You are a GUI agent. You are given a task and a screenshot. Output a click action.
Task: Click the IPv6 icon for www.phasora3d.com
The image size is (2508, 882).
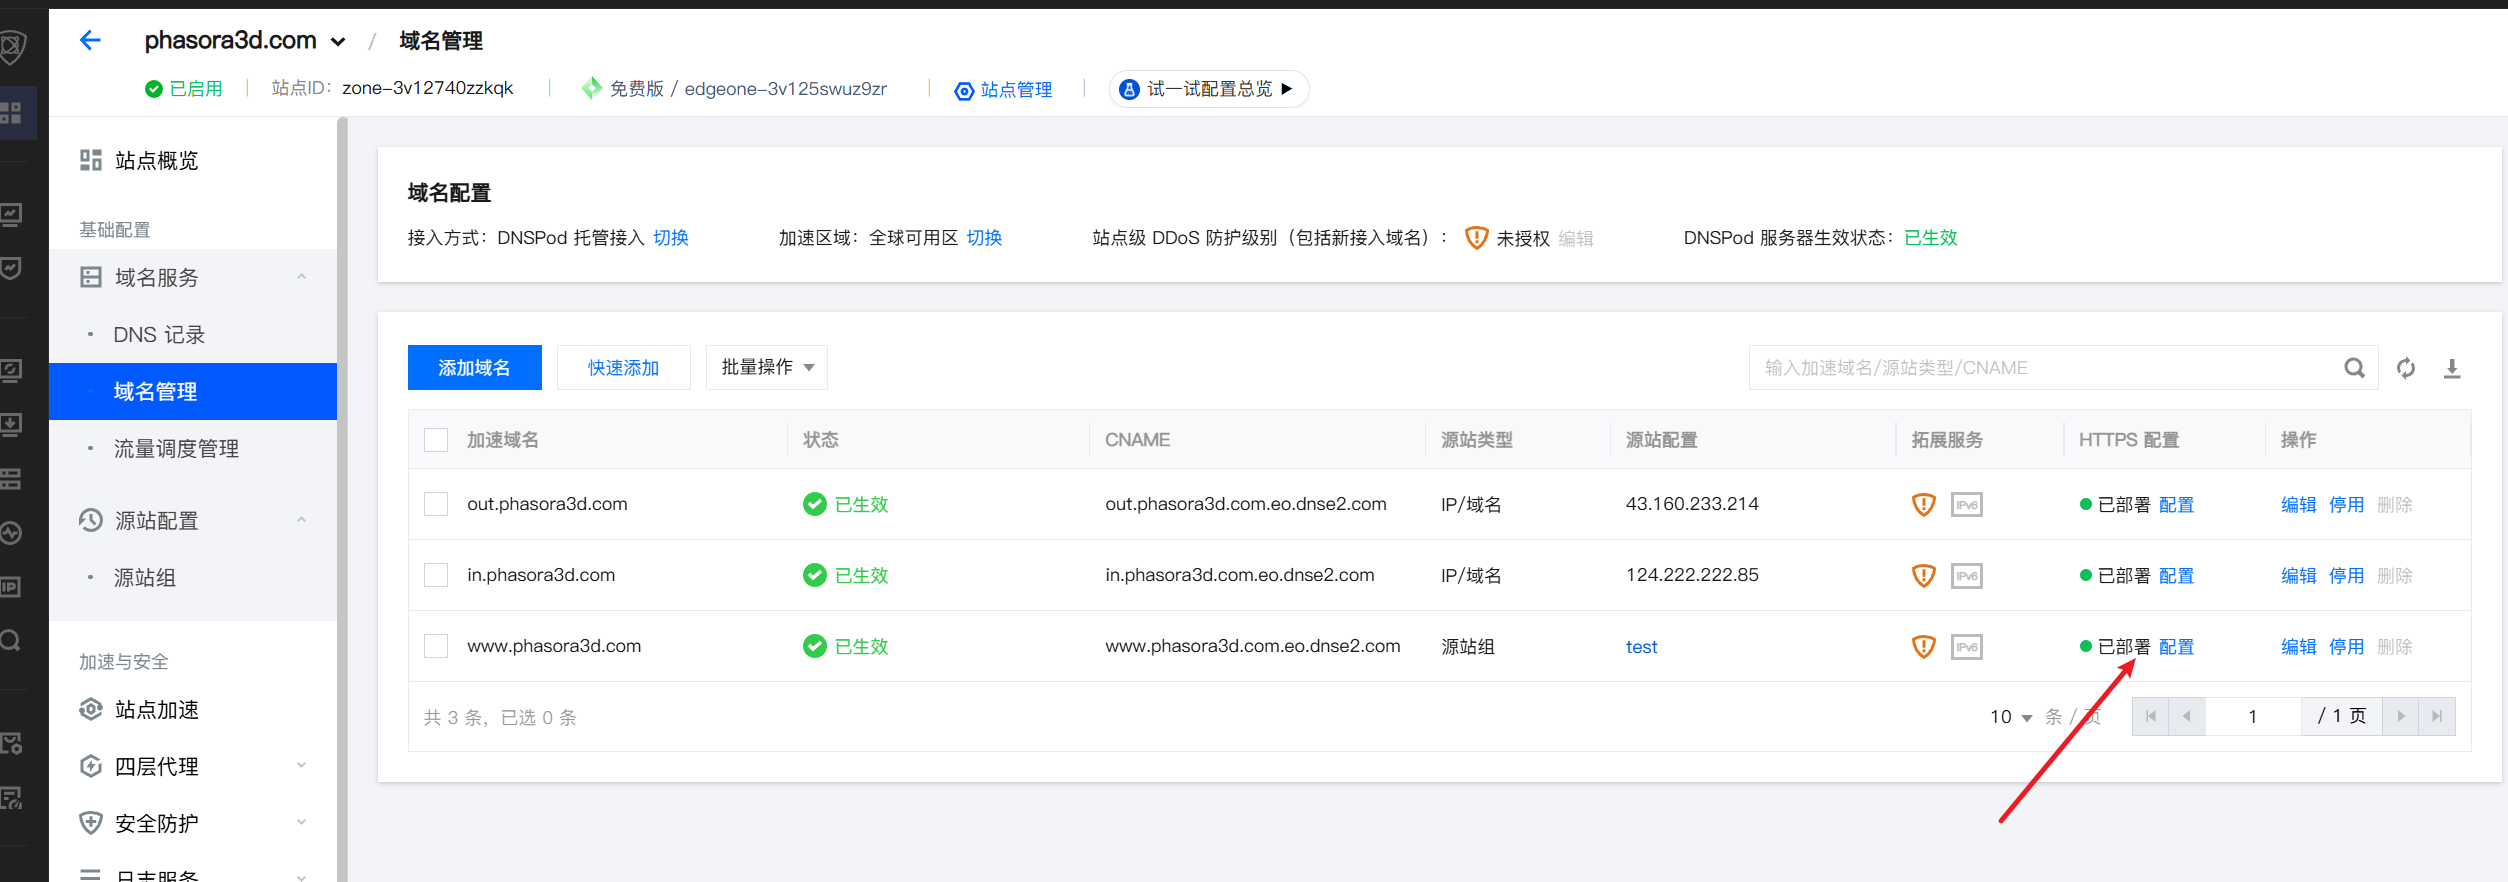coord(1966,646)
